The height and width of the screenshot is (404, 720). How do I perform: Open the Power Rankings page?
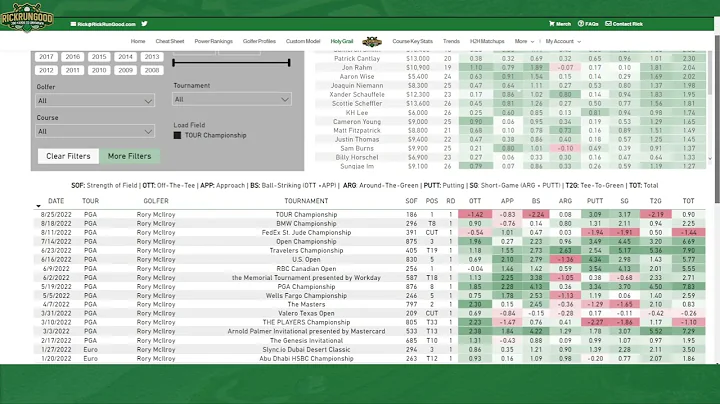(x=214, y=41)
